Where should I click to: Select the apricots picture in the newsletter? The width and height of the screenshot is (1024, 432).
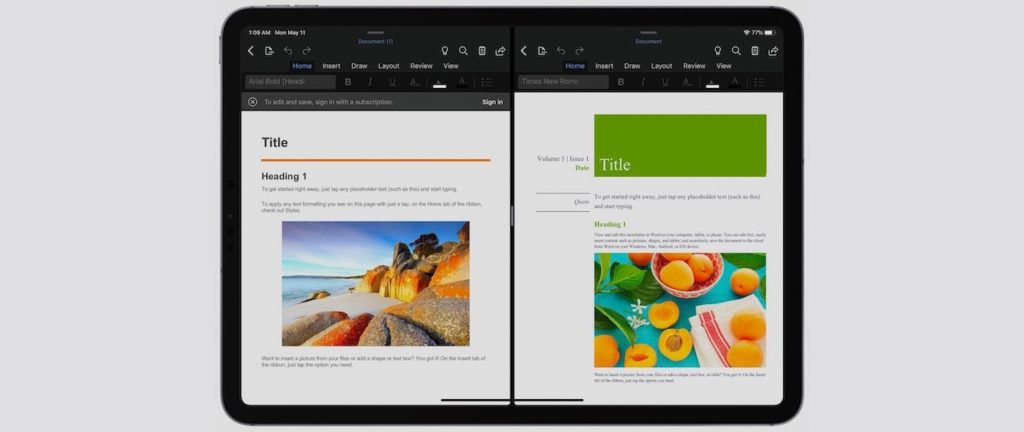coord(679,309)
